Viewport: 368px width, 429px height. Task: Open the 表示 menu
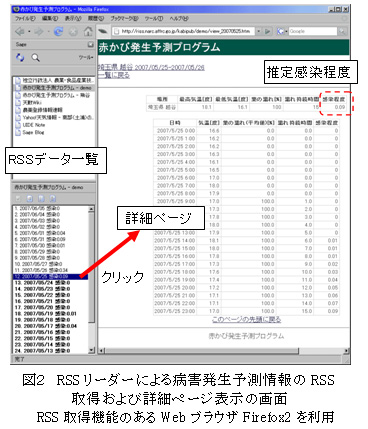coord(73,19)
